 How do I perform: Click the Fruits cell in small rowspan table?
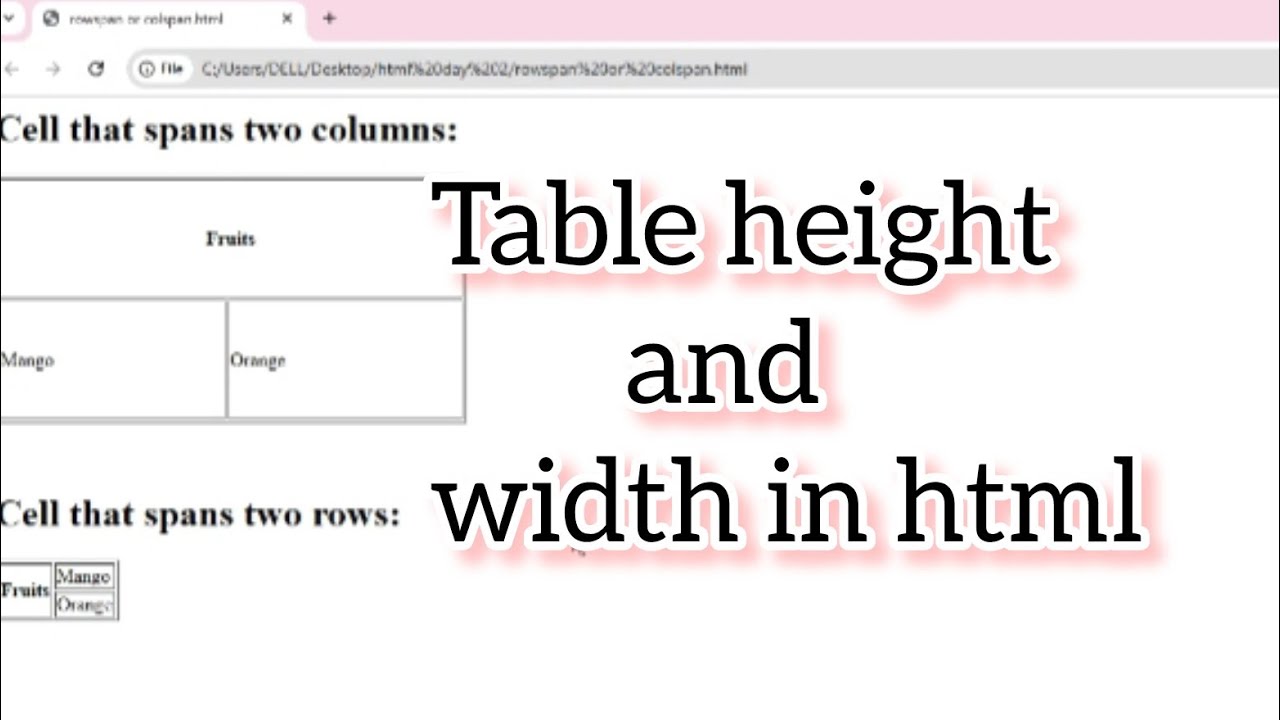[25, 590]
